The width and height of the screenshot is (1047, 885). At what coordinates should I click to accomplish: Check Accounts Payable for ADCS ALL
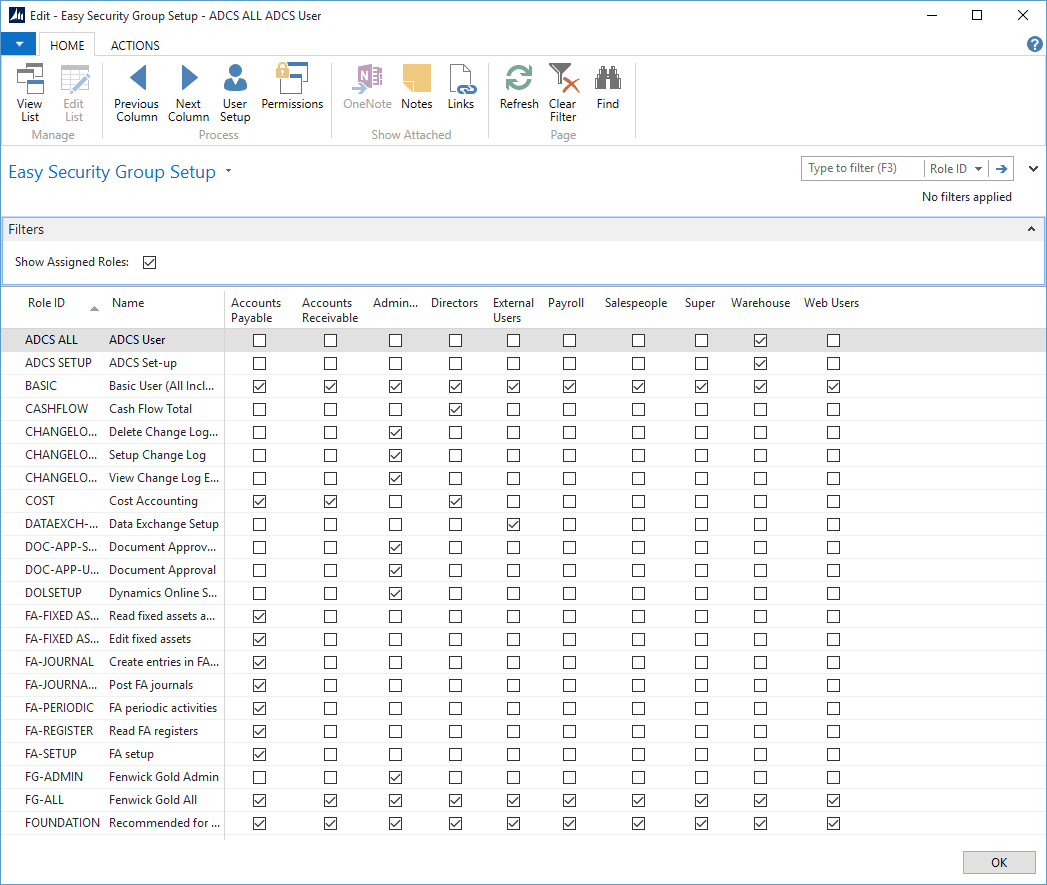pyautogui.click(x=260, y=341)
